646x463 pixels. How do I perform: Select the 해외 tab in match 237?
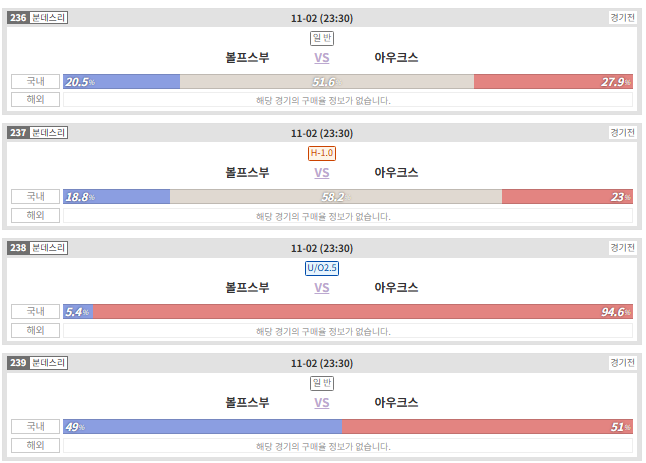[x=35, y=215]
